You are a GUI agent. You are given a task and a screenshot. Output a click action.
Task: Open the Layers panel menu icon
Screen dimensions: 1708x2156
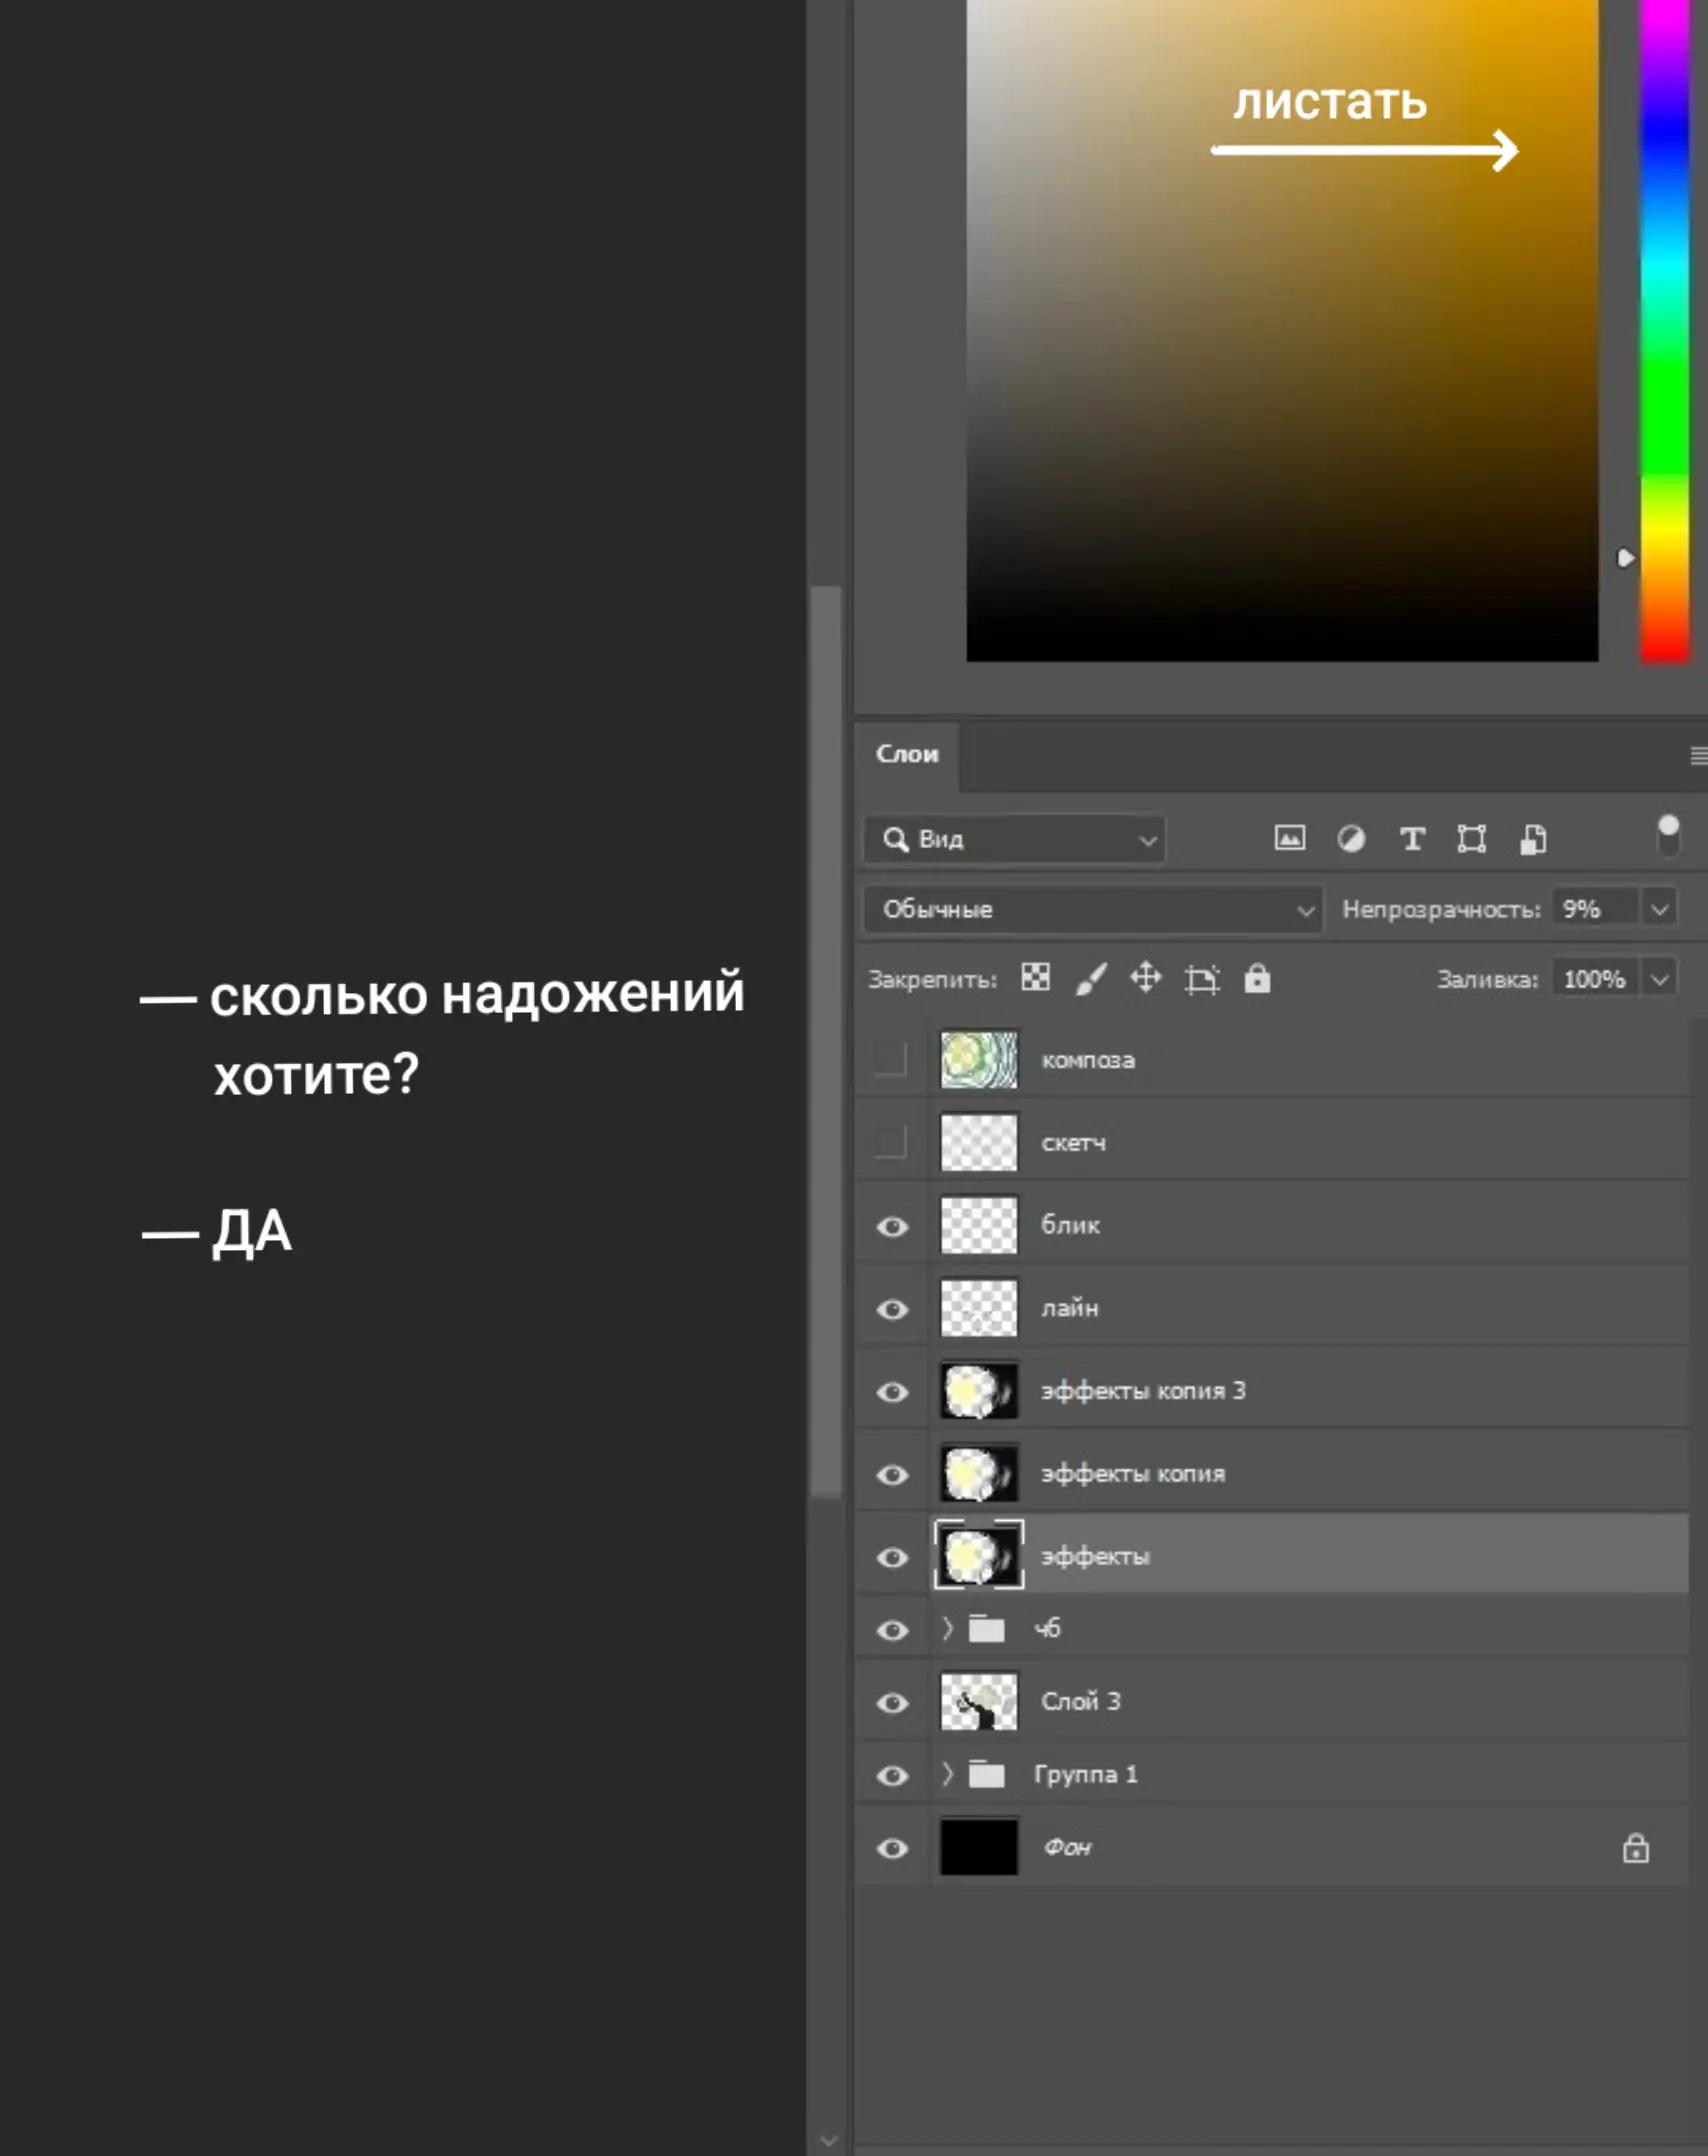point(1697,756)
